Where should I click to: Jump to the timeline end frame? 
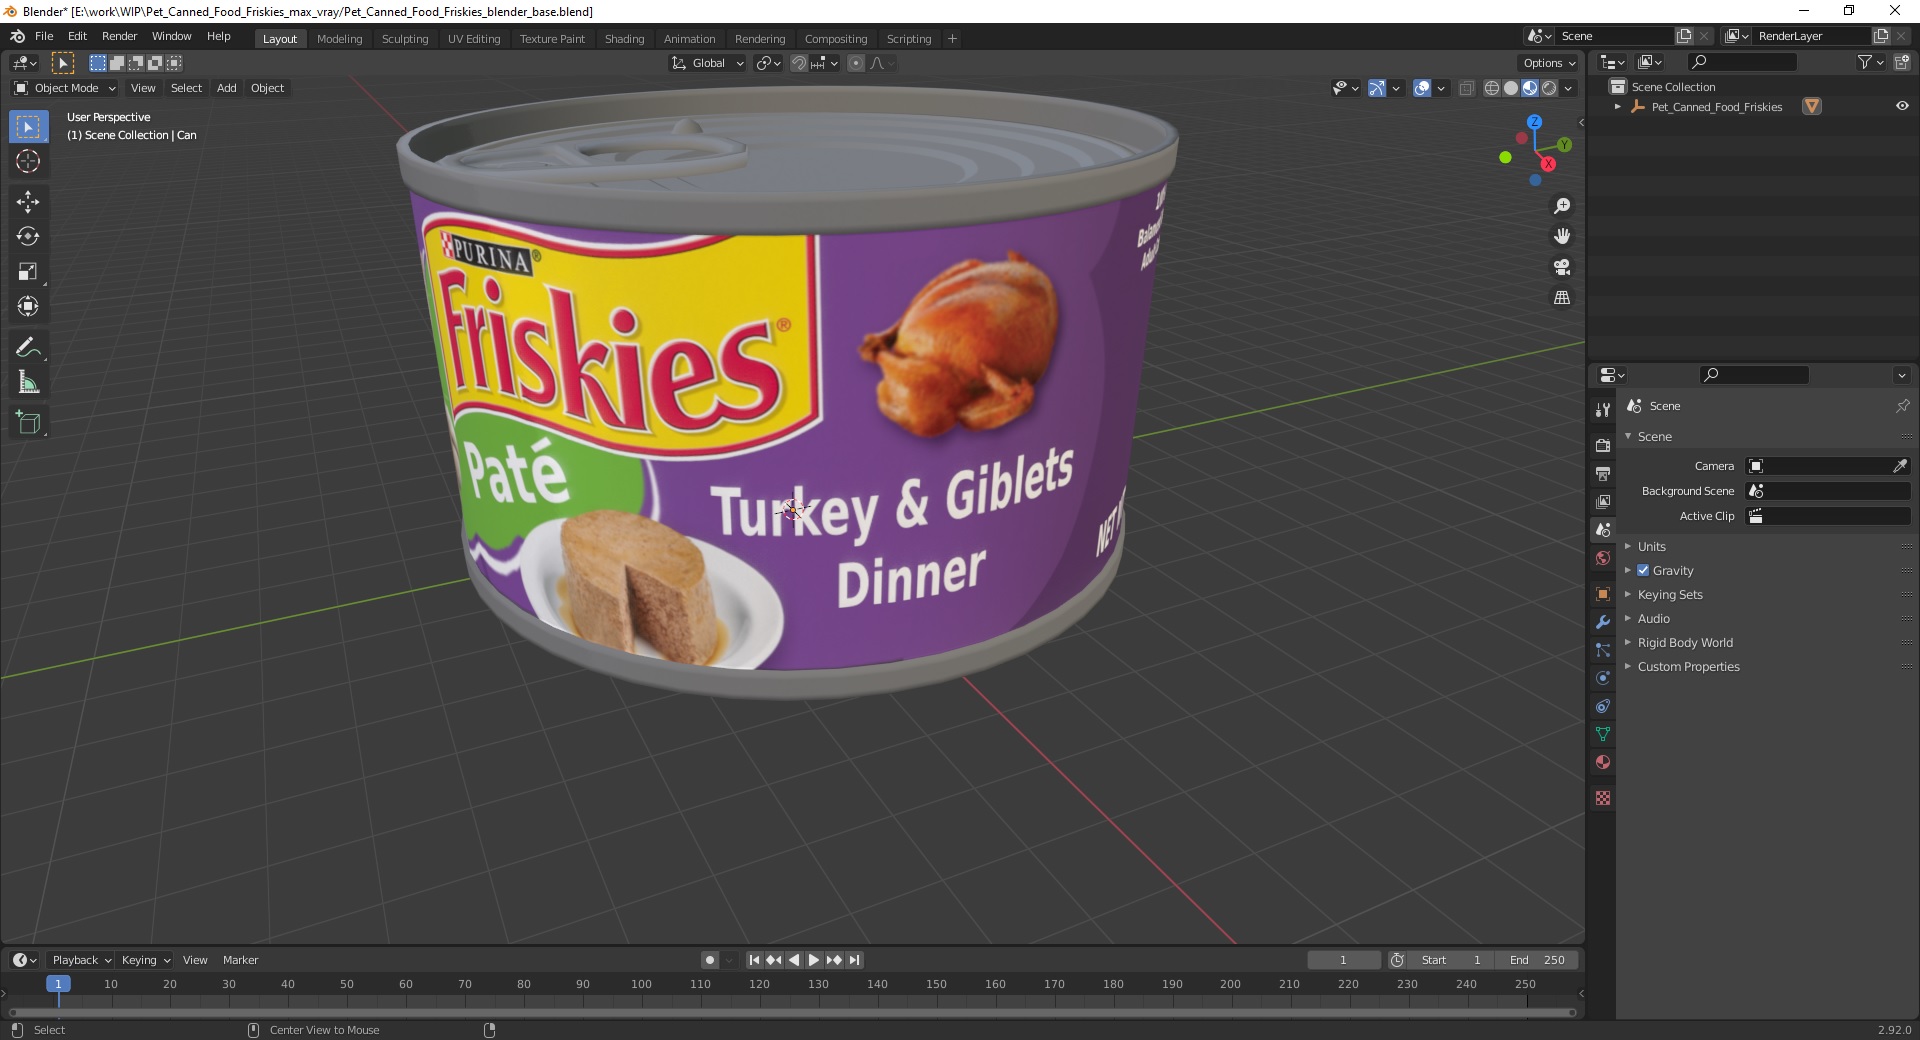[854, 960]
